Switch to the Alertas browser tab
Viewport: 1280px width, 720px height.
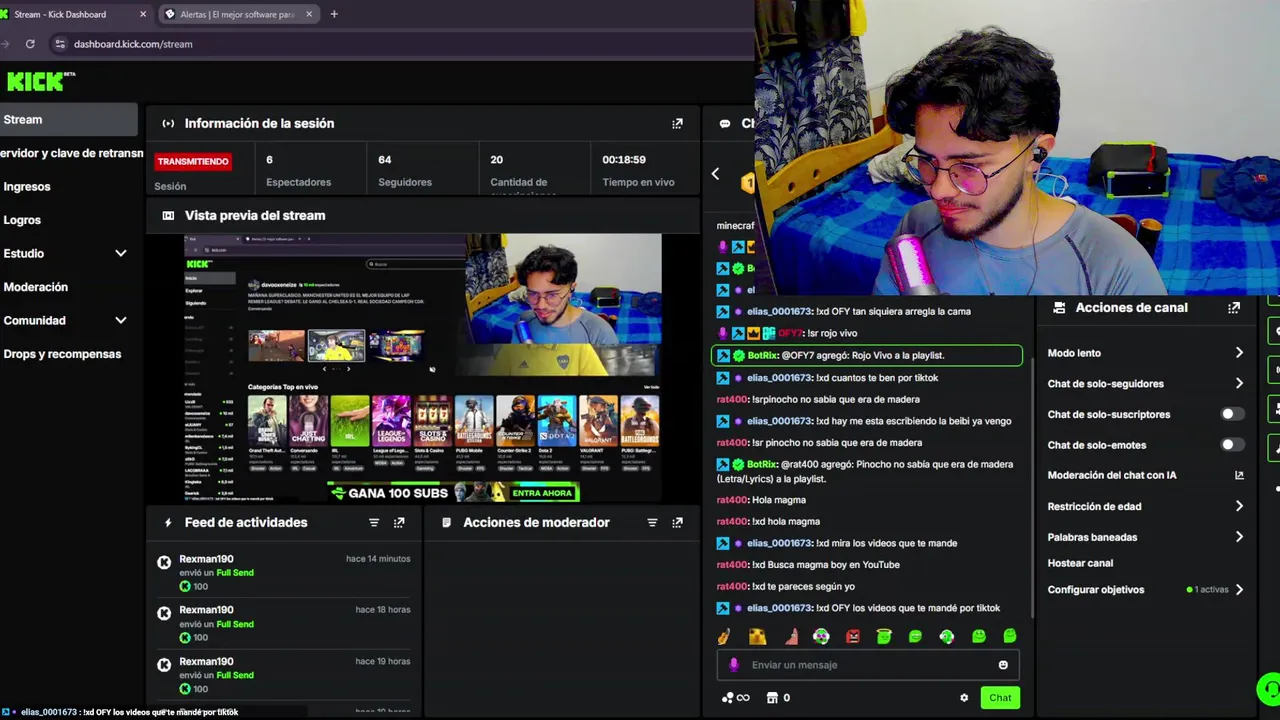point(238,14)
